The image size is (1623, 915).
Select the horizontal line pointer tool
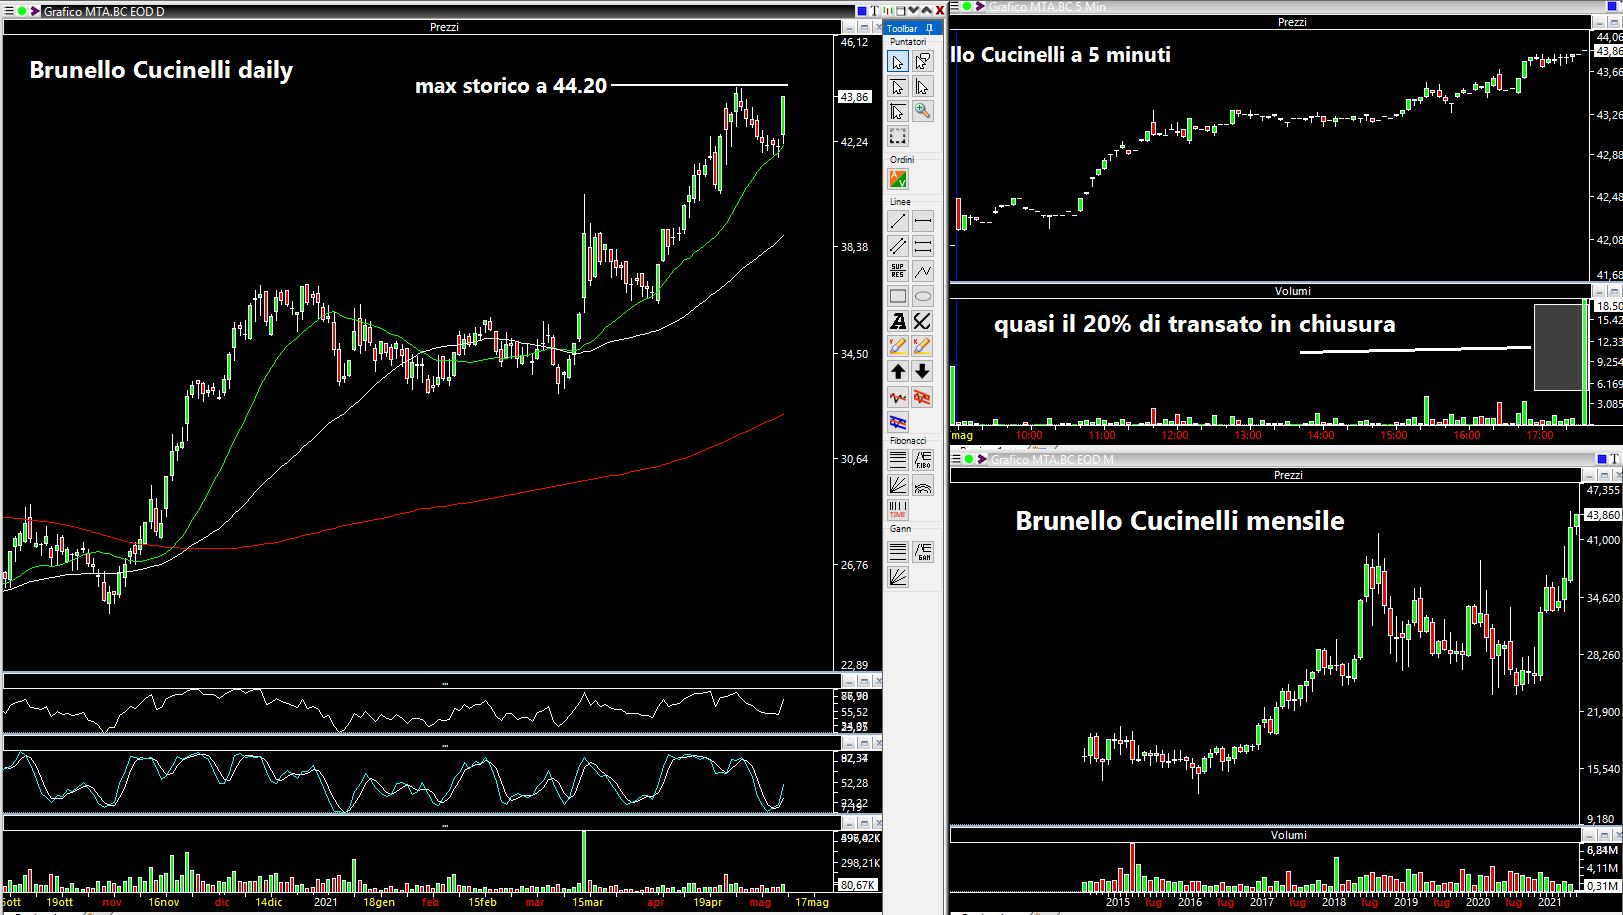[x=898, y=88]
